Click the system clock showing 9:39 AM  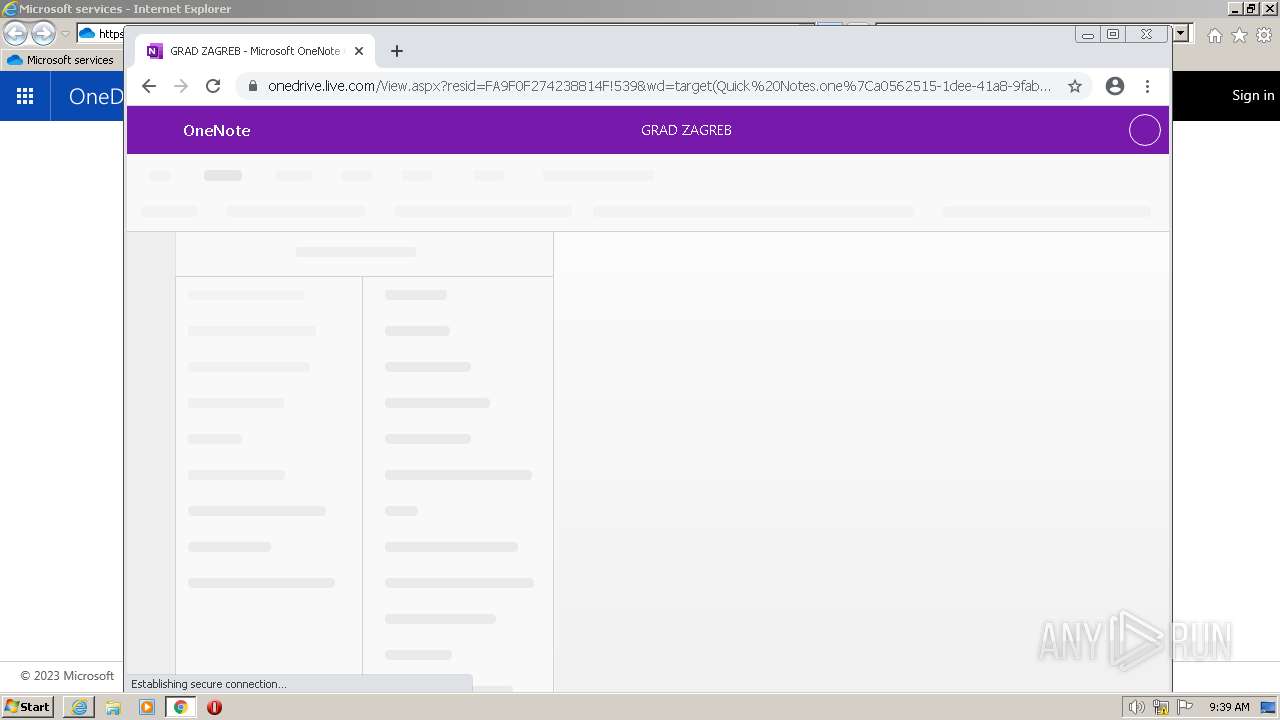coord(1229,707)
